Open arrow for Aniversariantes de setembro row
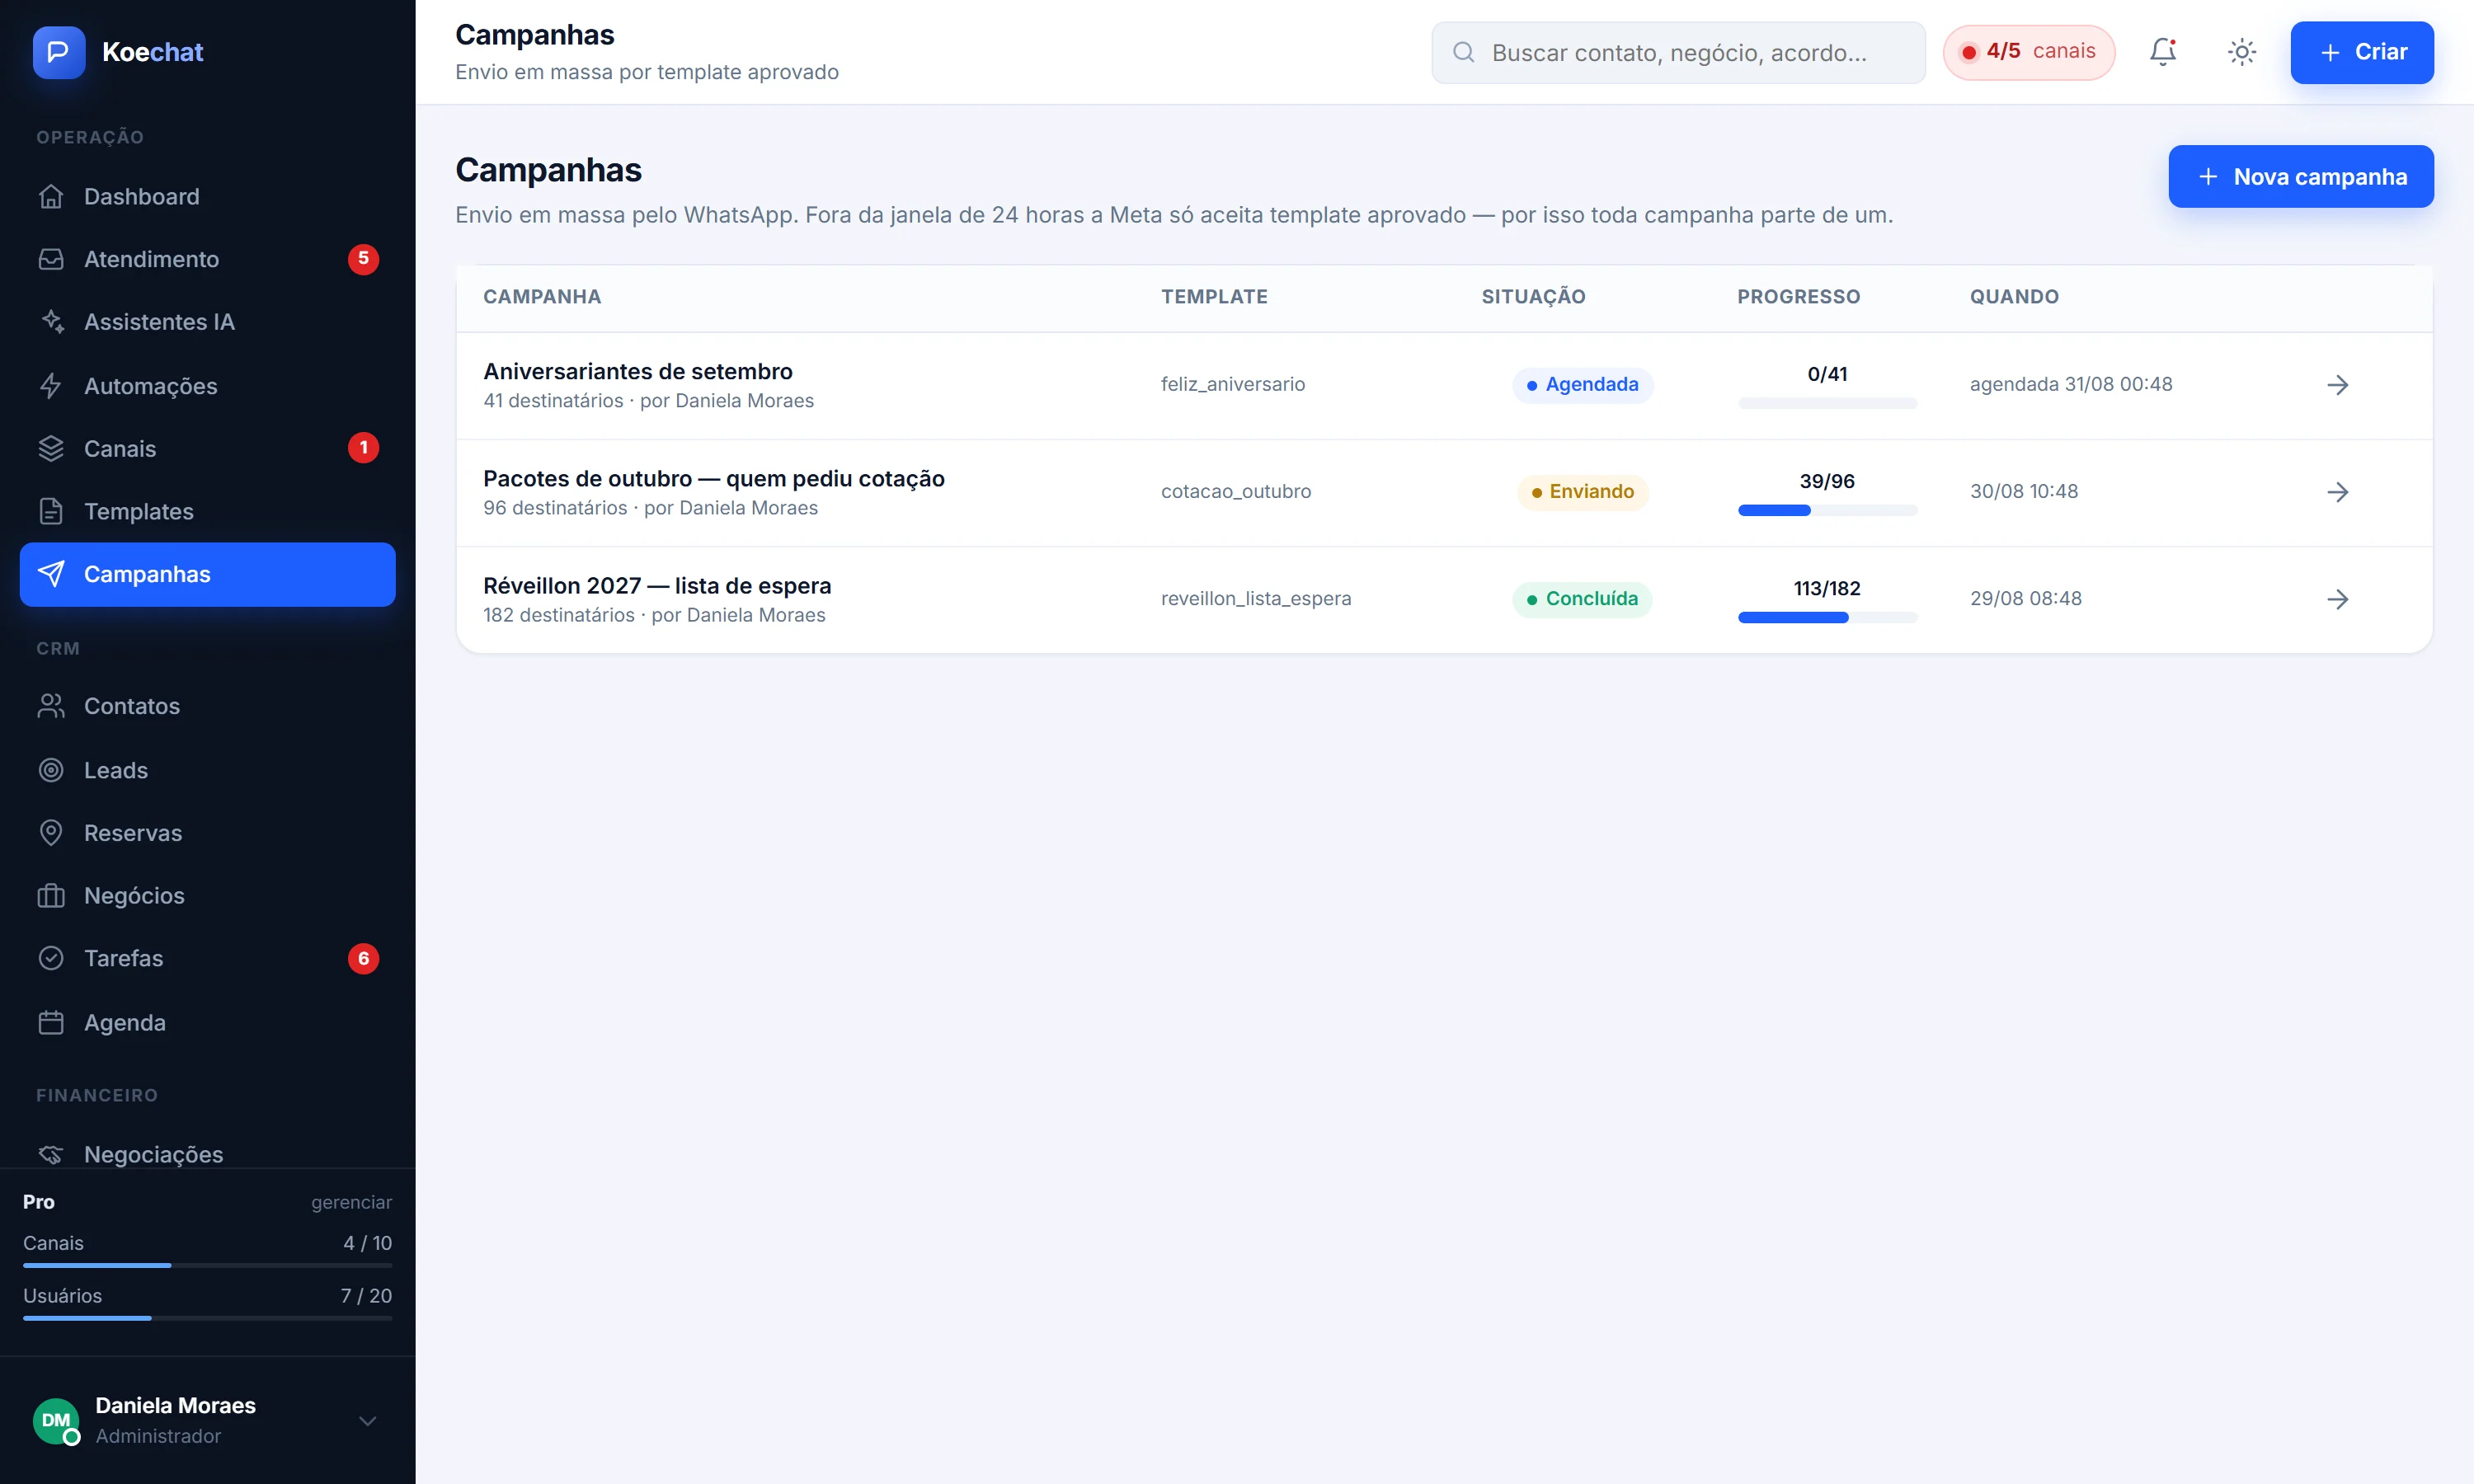 click(x=2337, y=385)
